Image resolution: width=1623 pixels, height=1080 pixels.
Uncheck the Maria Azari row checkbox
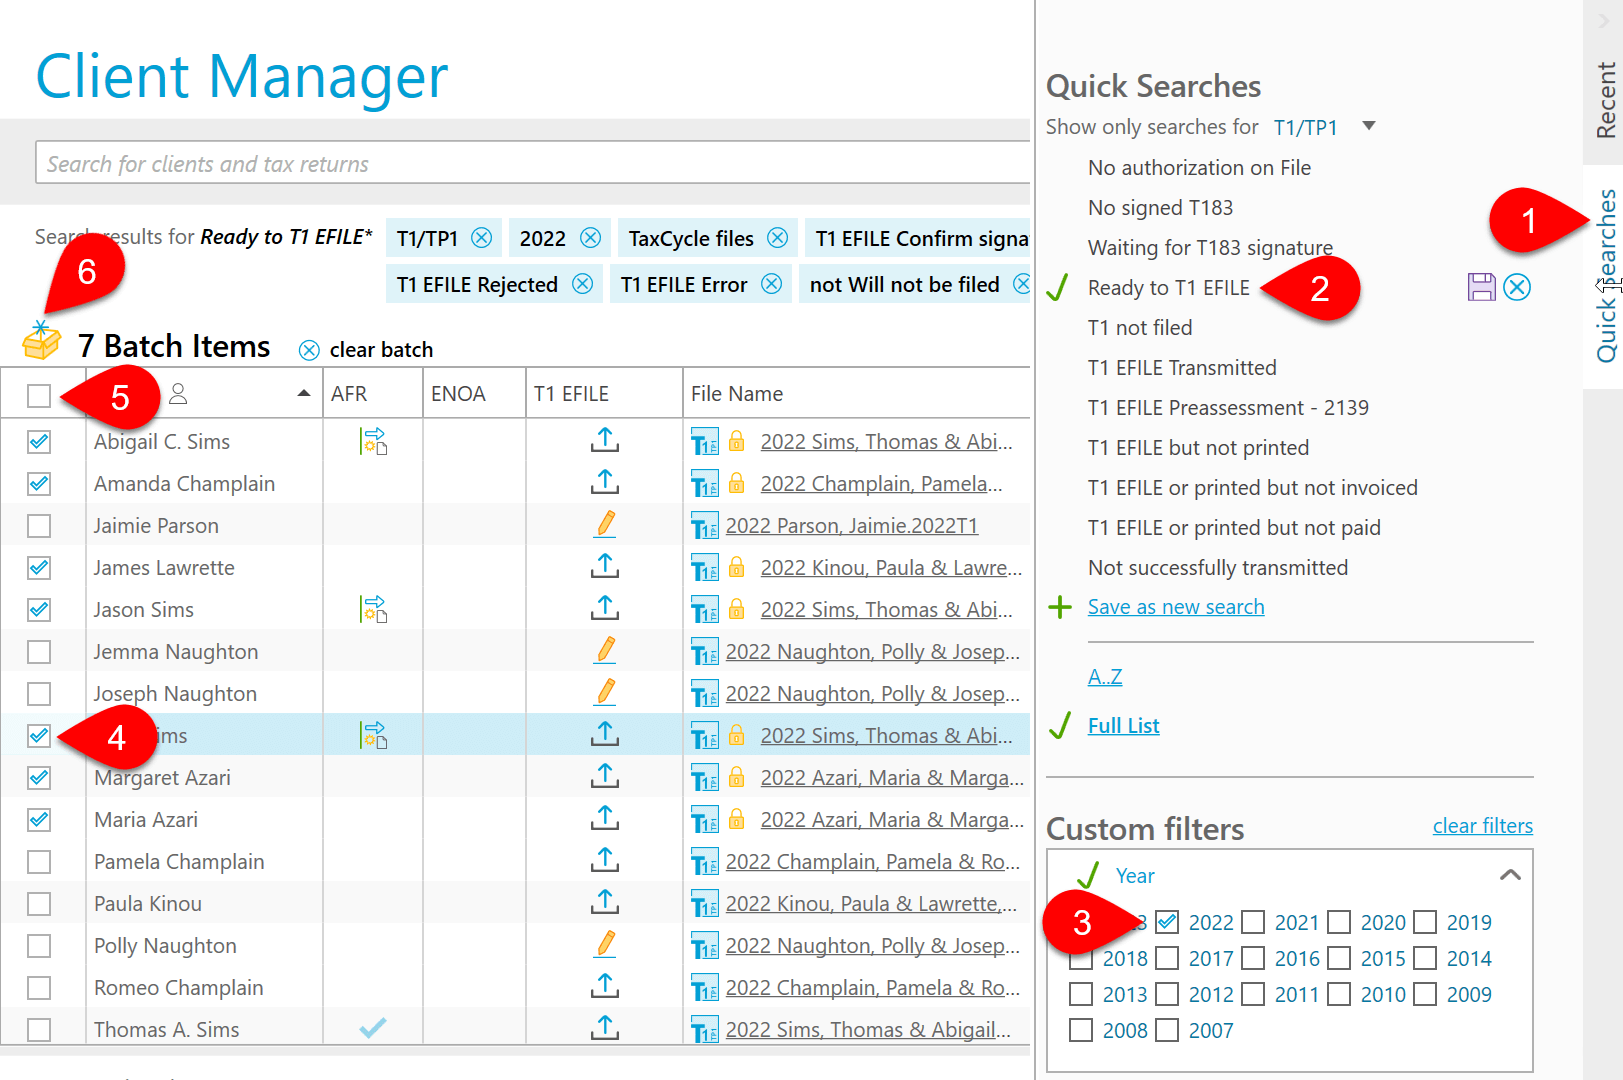click(x=39, y=819)
